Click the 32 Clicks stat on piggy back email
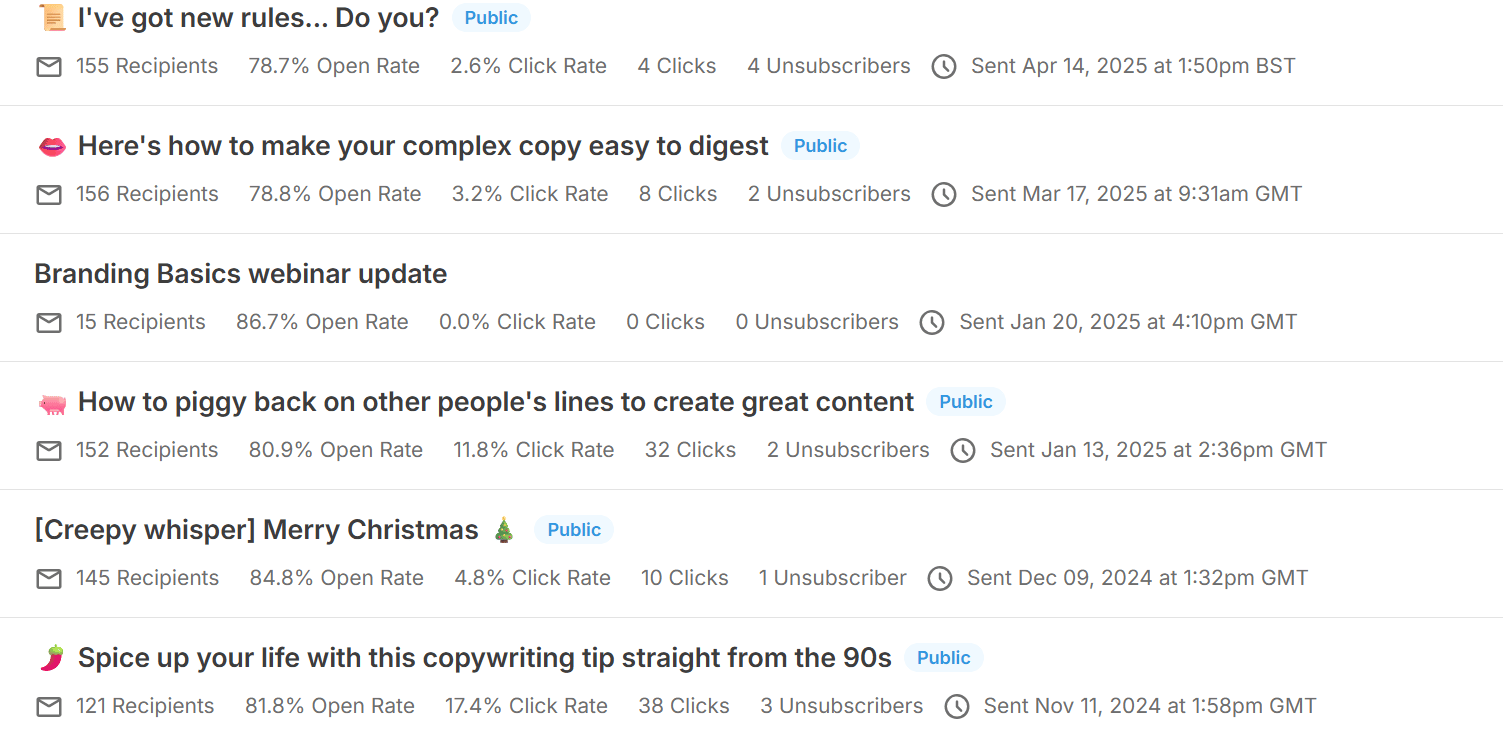 tap(690, 450)
